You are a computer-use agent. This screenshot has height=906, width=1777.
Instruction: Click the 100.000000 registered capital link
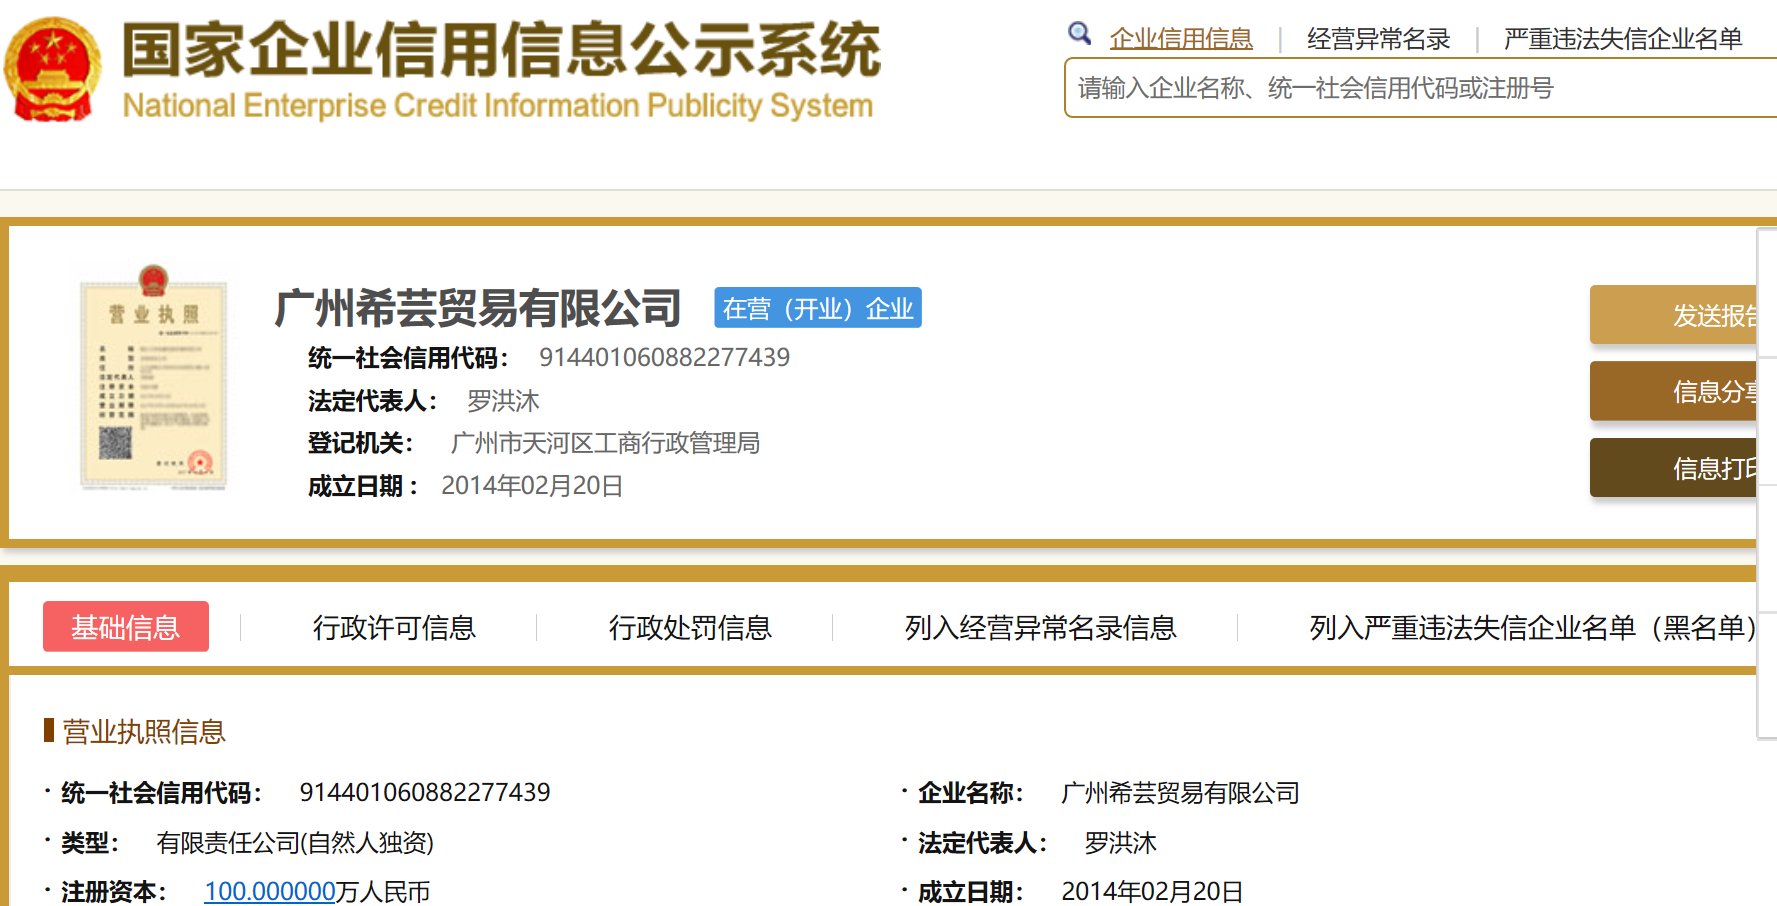tap(269, 891)
